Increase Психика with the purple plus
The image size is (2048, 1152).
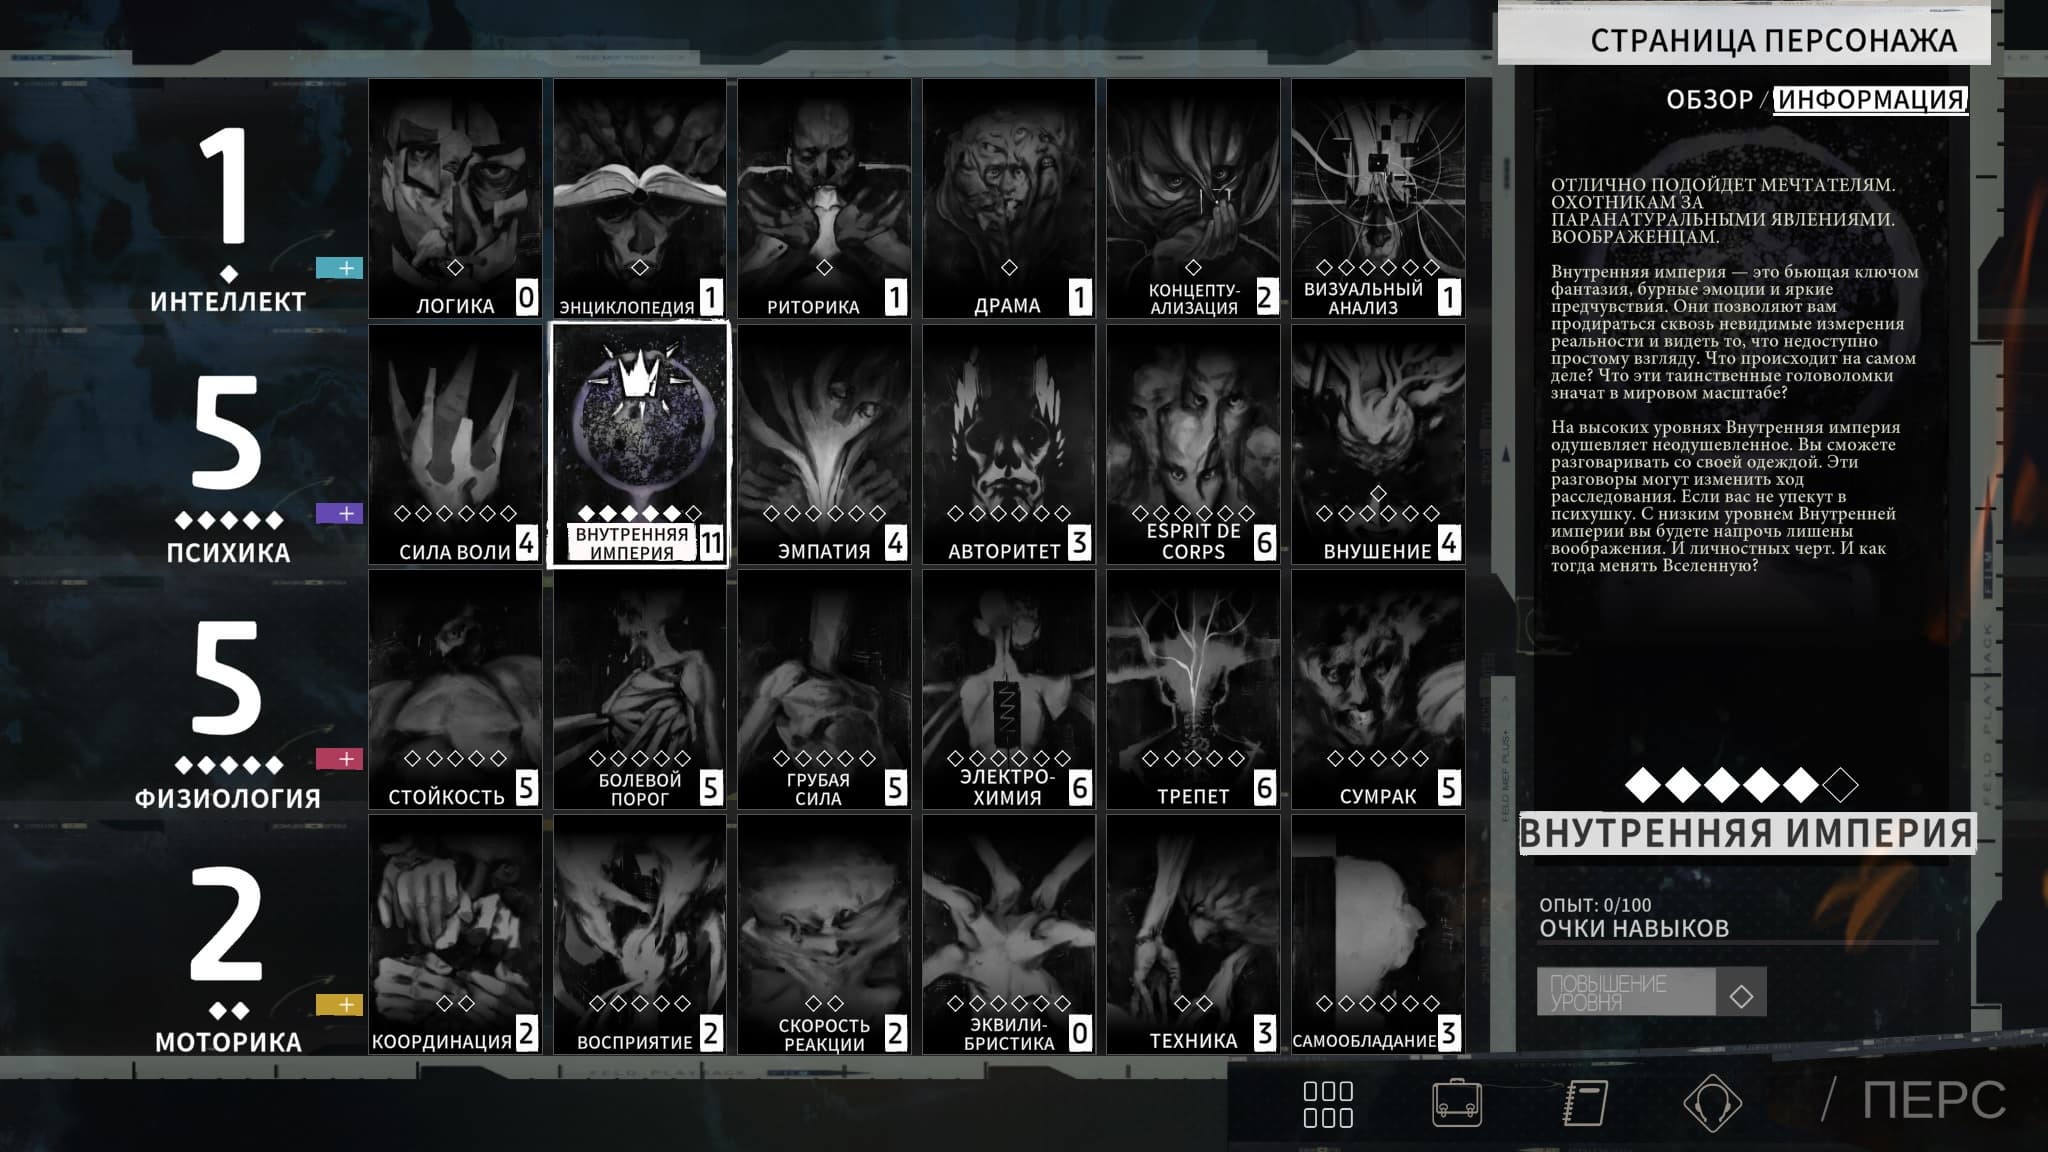point(339,513)
